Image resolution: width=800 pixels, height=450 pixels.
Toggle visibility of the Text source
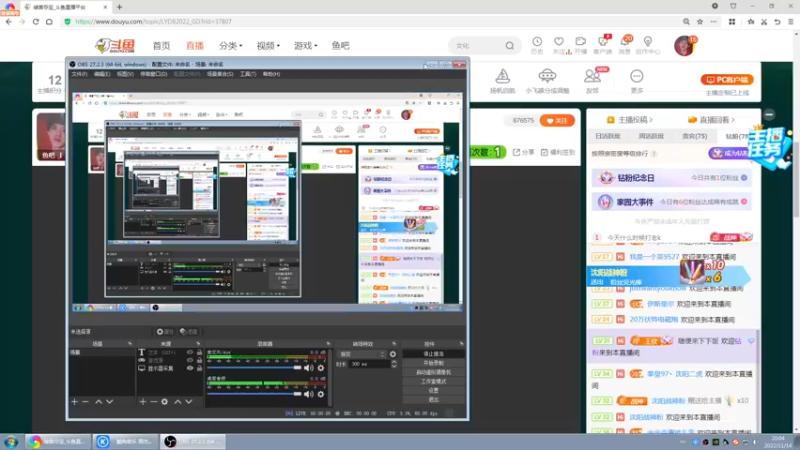coord(190,353)
